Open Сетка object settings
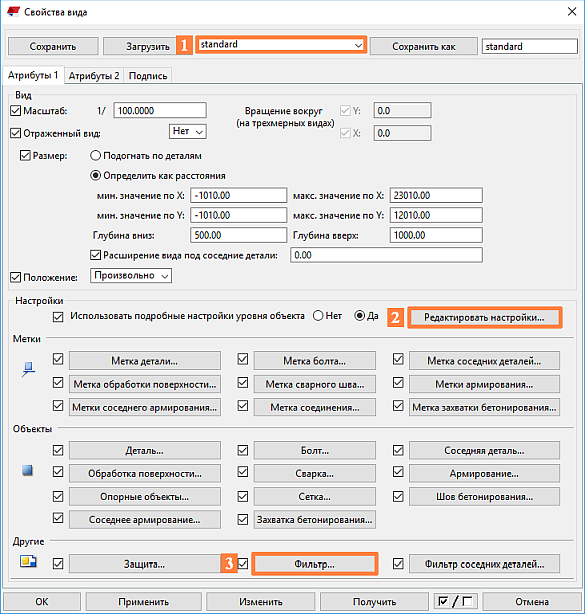585x614 pixels. tap(315, 497)
